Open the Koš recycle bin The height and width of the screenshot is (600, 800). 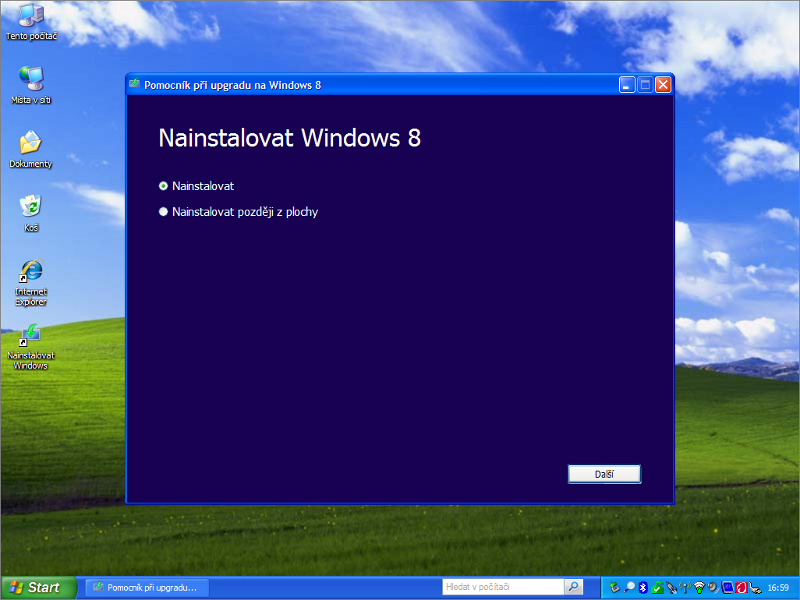pyautogui.click(x=31, y=207)
